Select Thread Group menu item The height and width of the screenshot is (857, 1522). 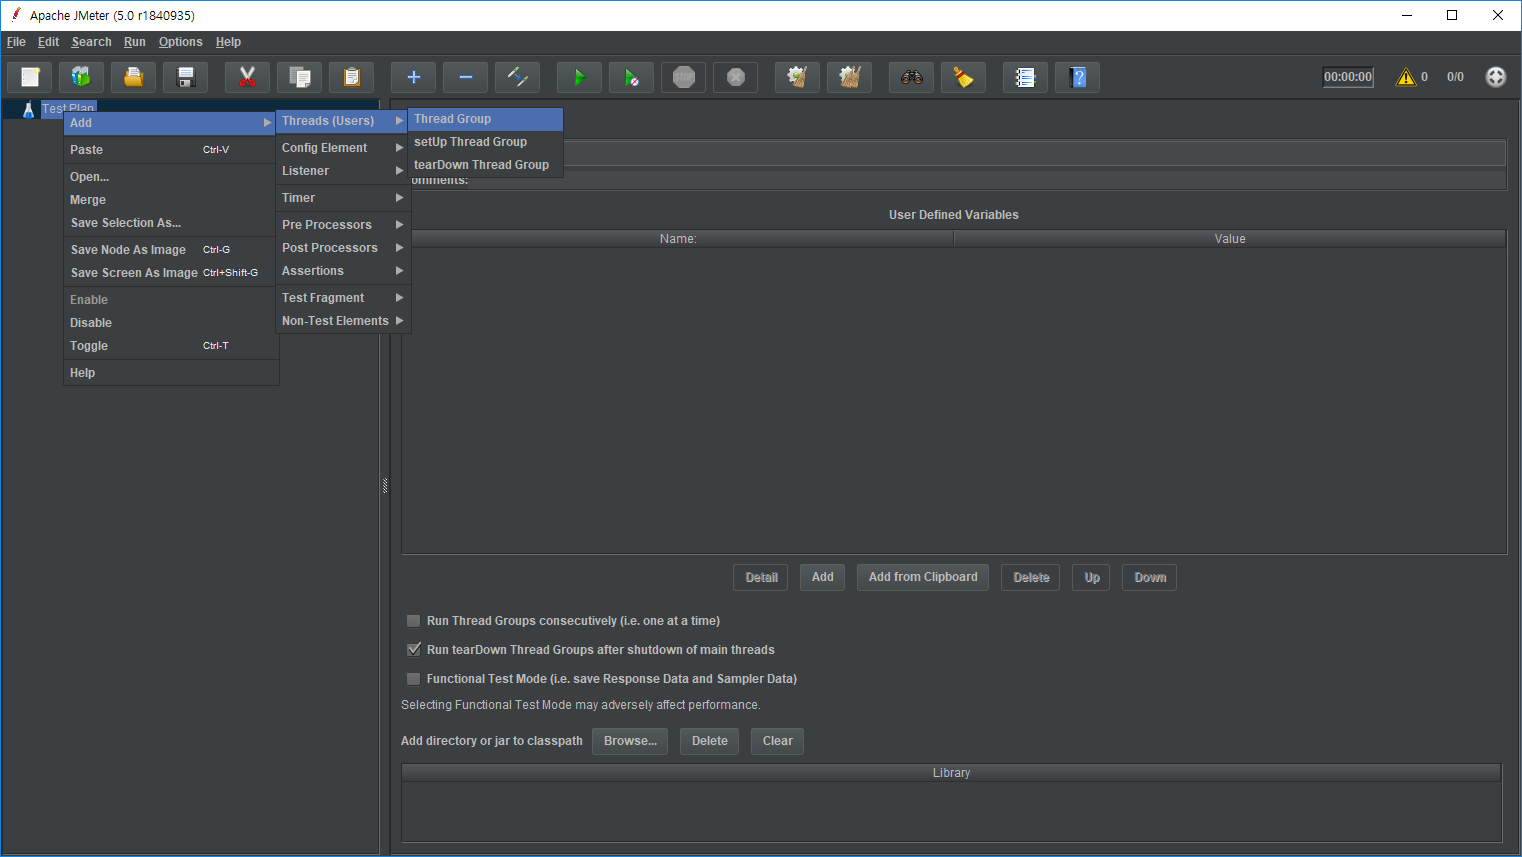(x=485, y=119)
